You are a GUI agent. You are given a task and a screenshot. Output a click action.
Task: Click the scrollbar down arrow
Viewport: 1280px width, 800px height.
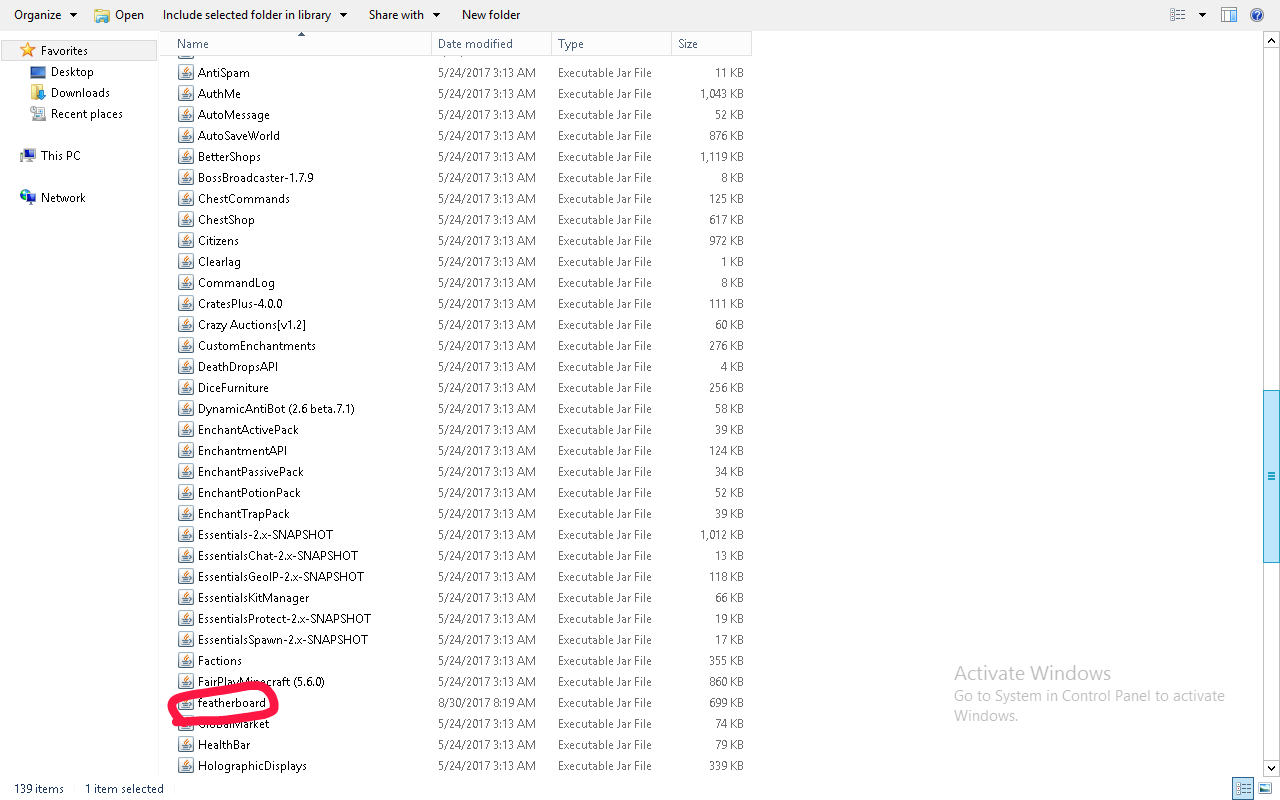point(1272,768)
